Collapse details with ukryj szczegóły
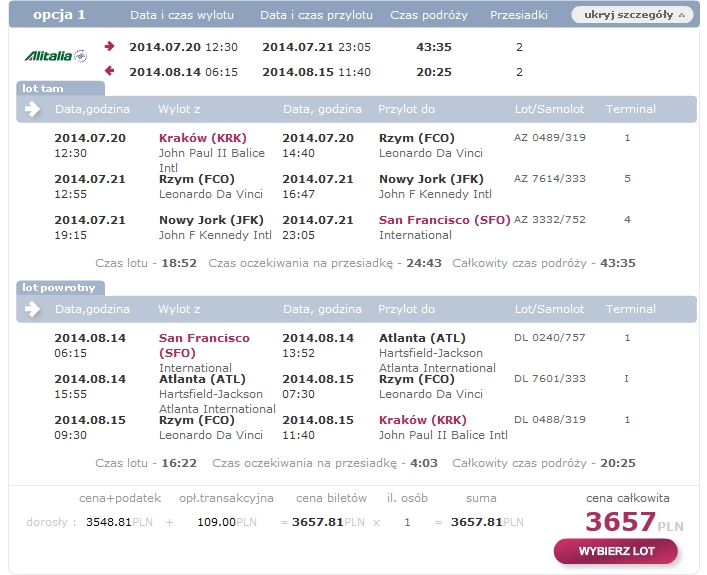The height and width of the screenshot is (575, 707). (x=634, y=15)
